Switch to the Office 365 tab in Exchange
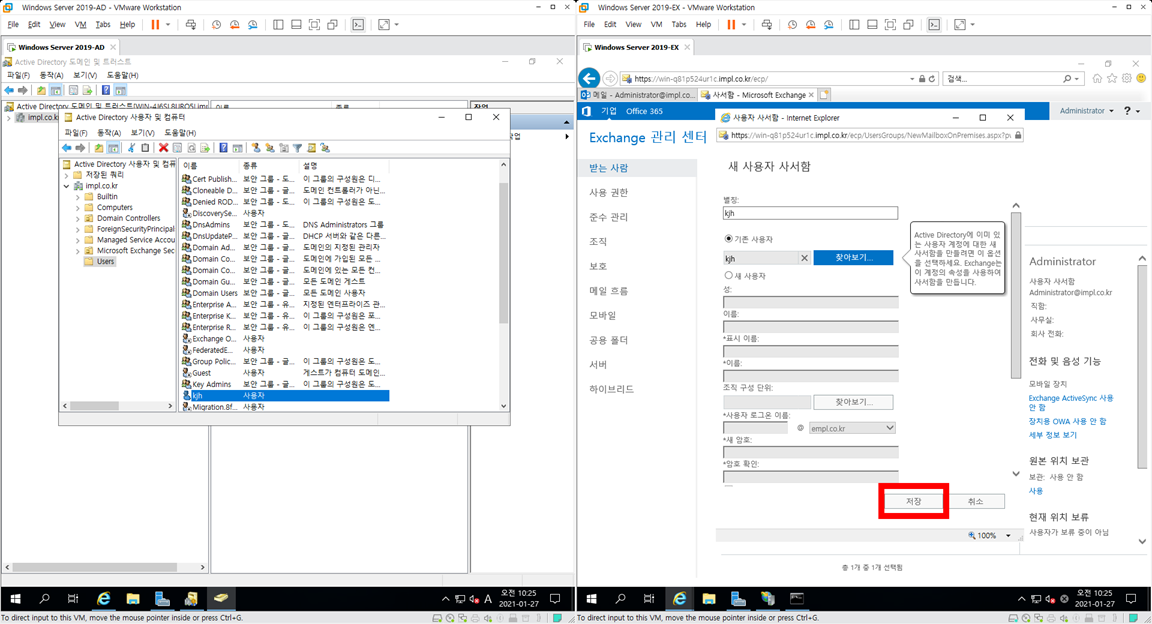 pos(644,111)
